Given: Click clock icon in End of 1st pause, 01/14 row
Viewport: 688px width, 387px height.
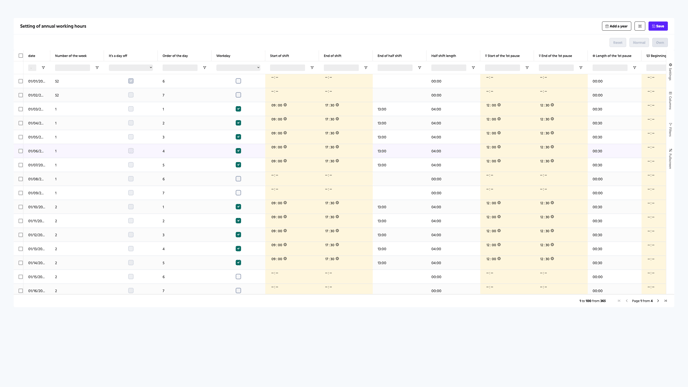Looking at the screenshot, I should pos(552,259).
